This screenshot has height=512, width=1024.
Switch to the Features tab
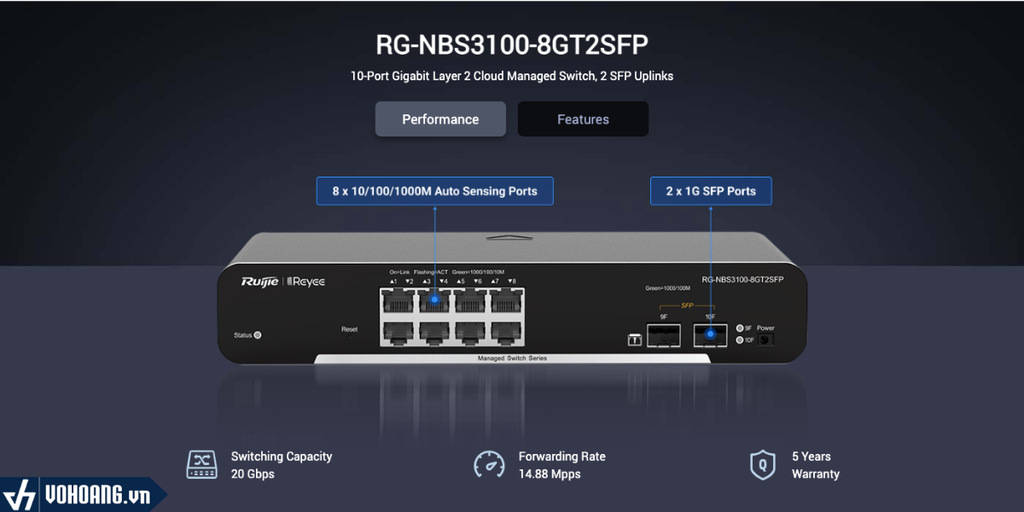click(x=583, y=119)
